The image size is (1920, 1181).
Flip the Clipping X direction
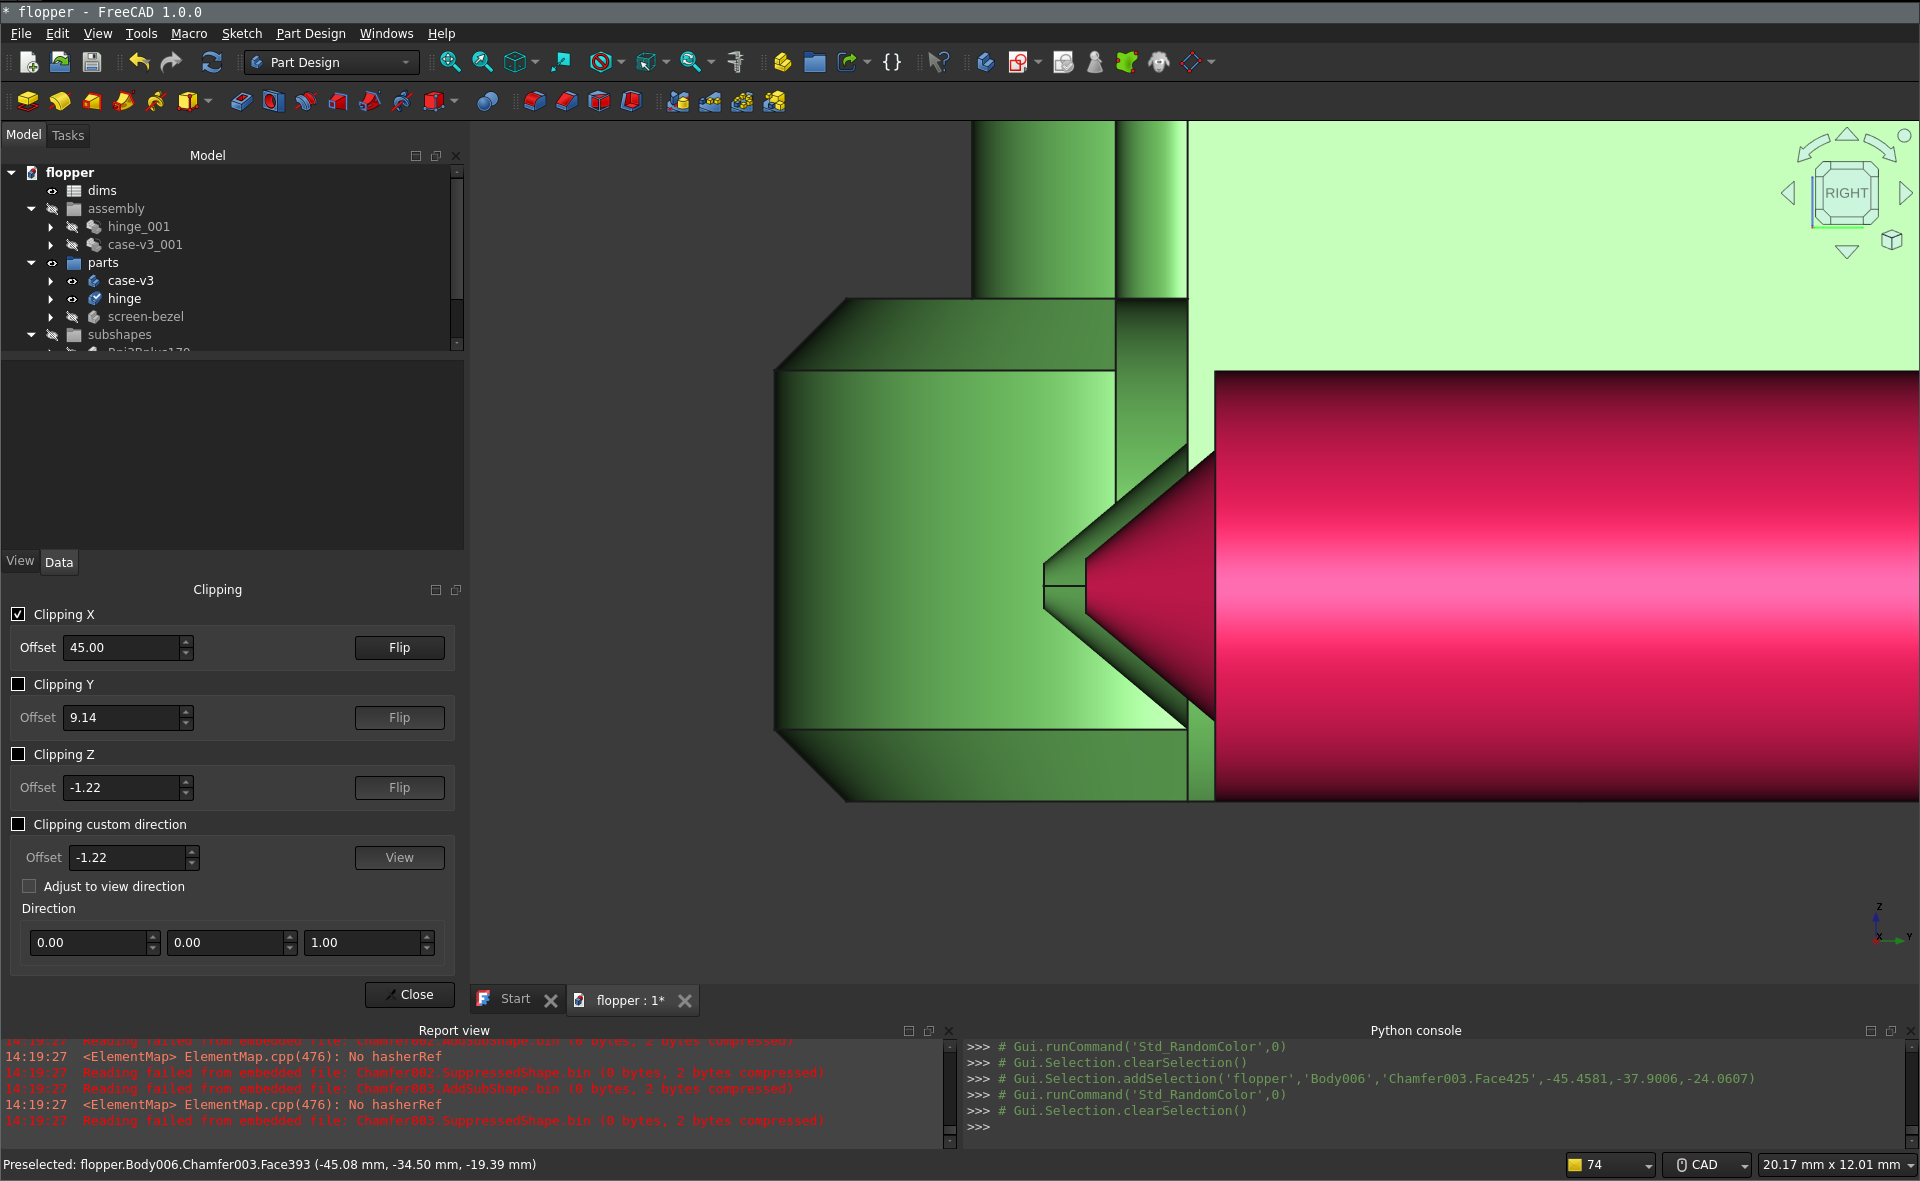coord(399,648)
